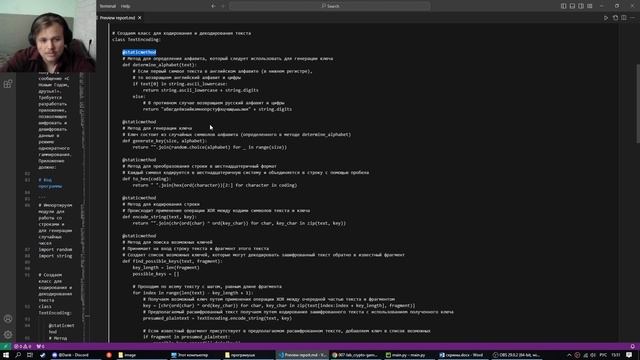Image resolution: width=640 pixels, height=360 pixels.
Task: Open the Terminal menu
Action: coord(108,6)
